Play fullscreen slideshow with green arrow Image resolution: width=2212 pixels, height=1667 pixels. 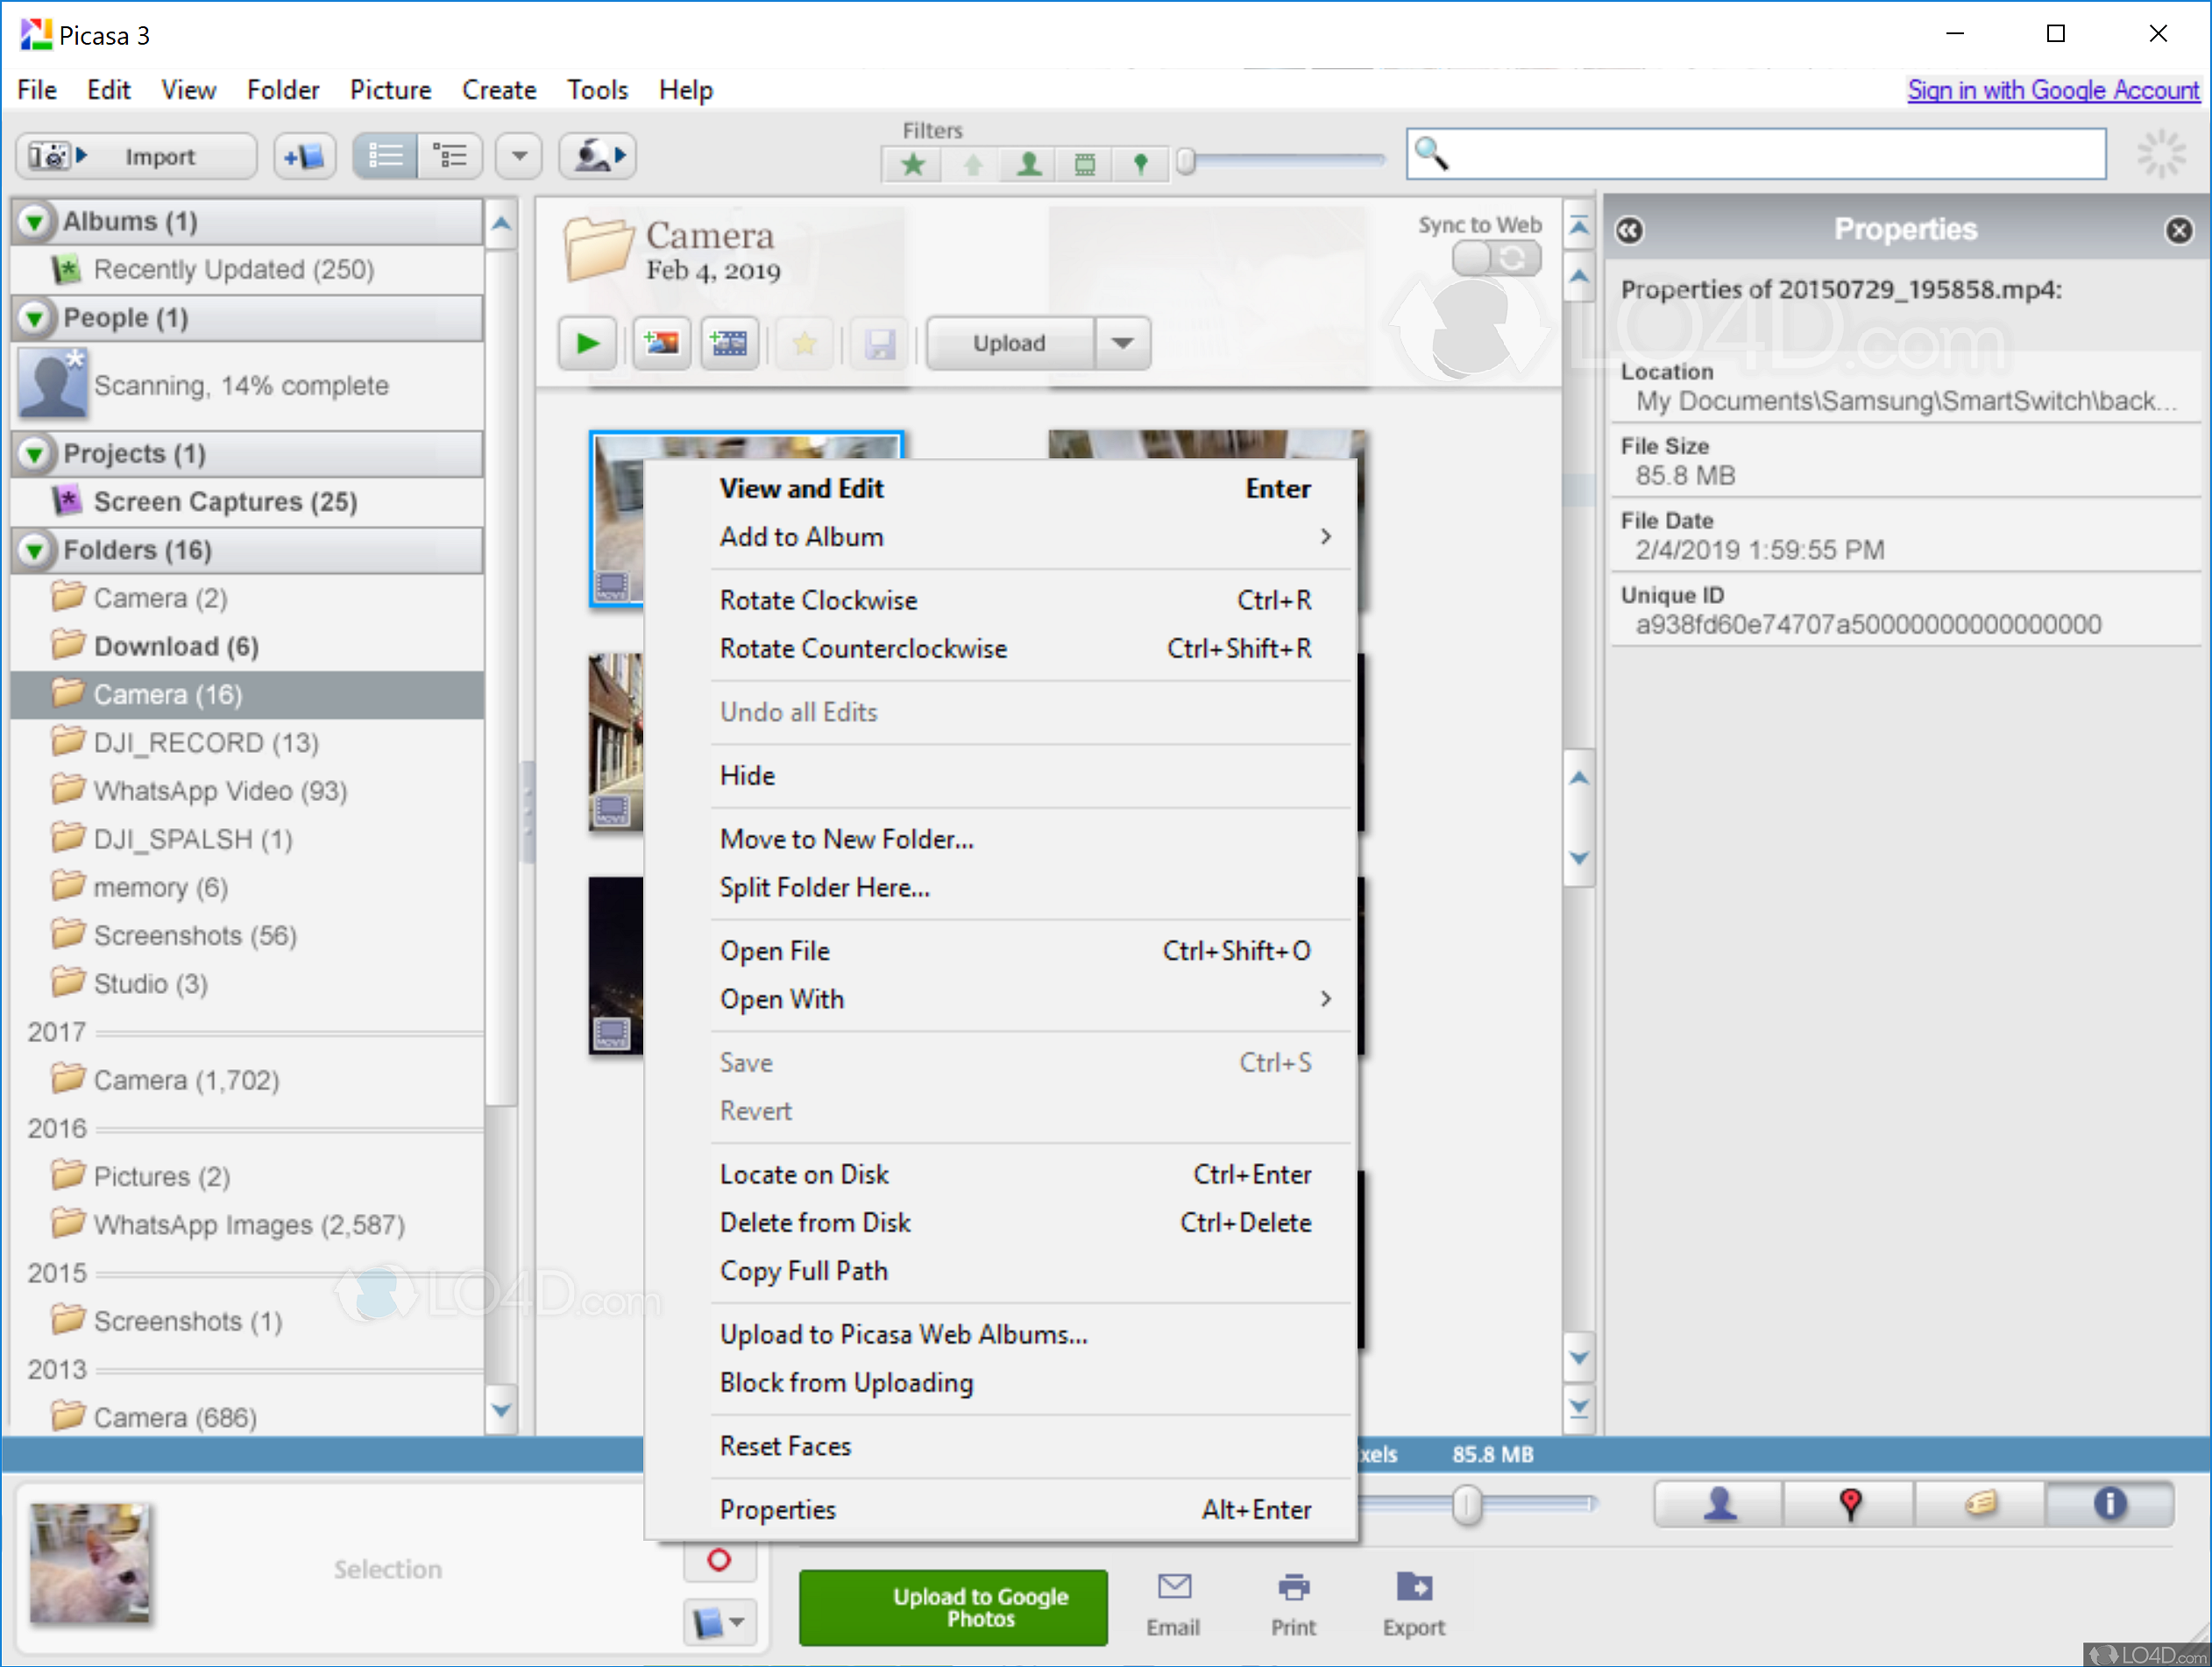(x=587, y=344)
